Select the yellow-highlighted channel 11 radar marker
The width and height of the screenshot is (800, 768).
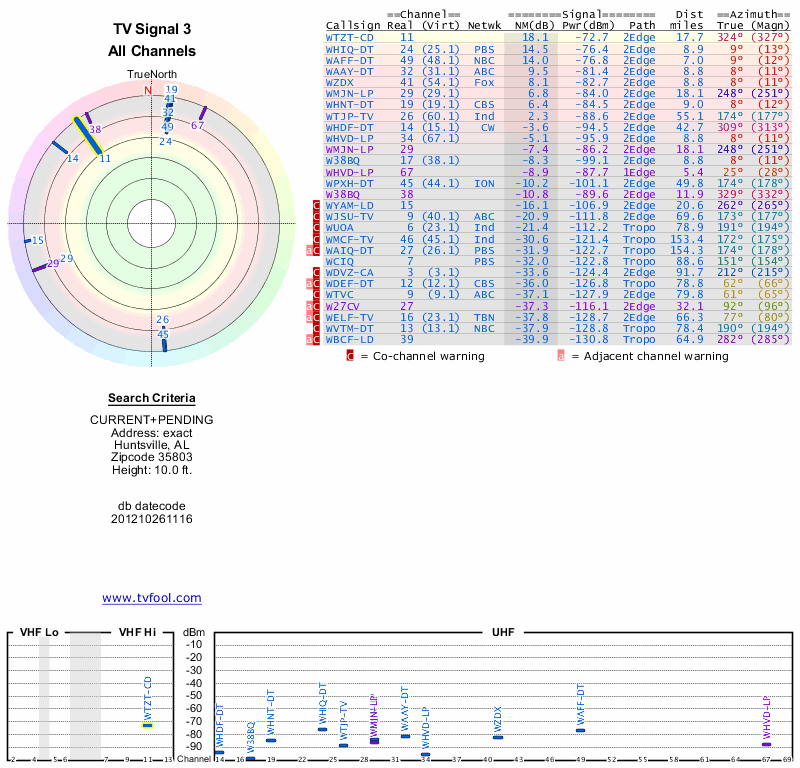[87, 137]
